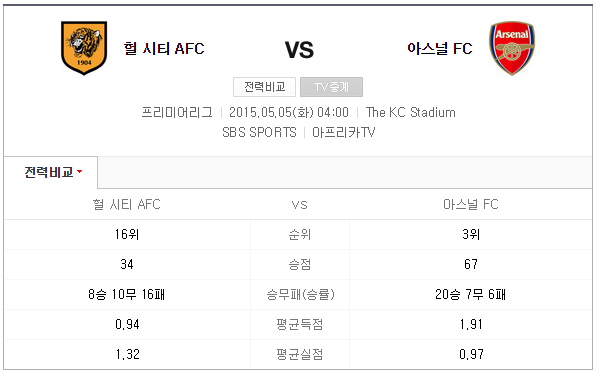The height and width of the screenshot is (374, 598).
Task: Select Arsenal's 20승 7무 6패 record cell
Action: tap(471, 294)
